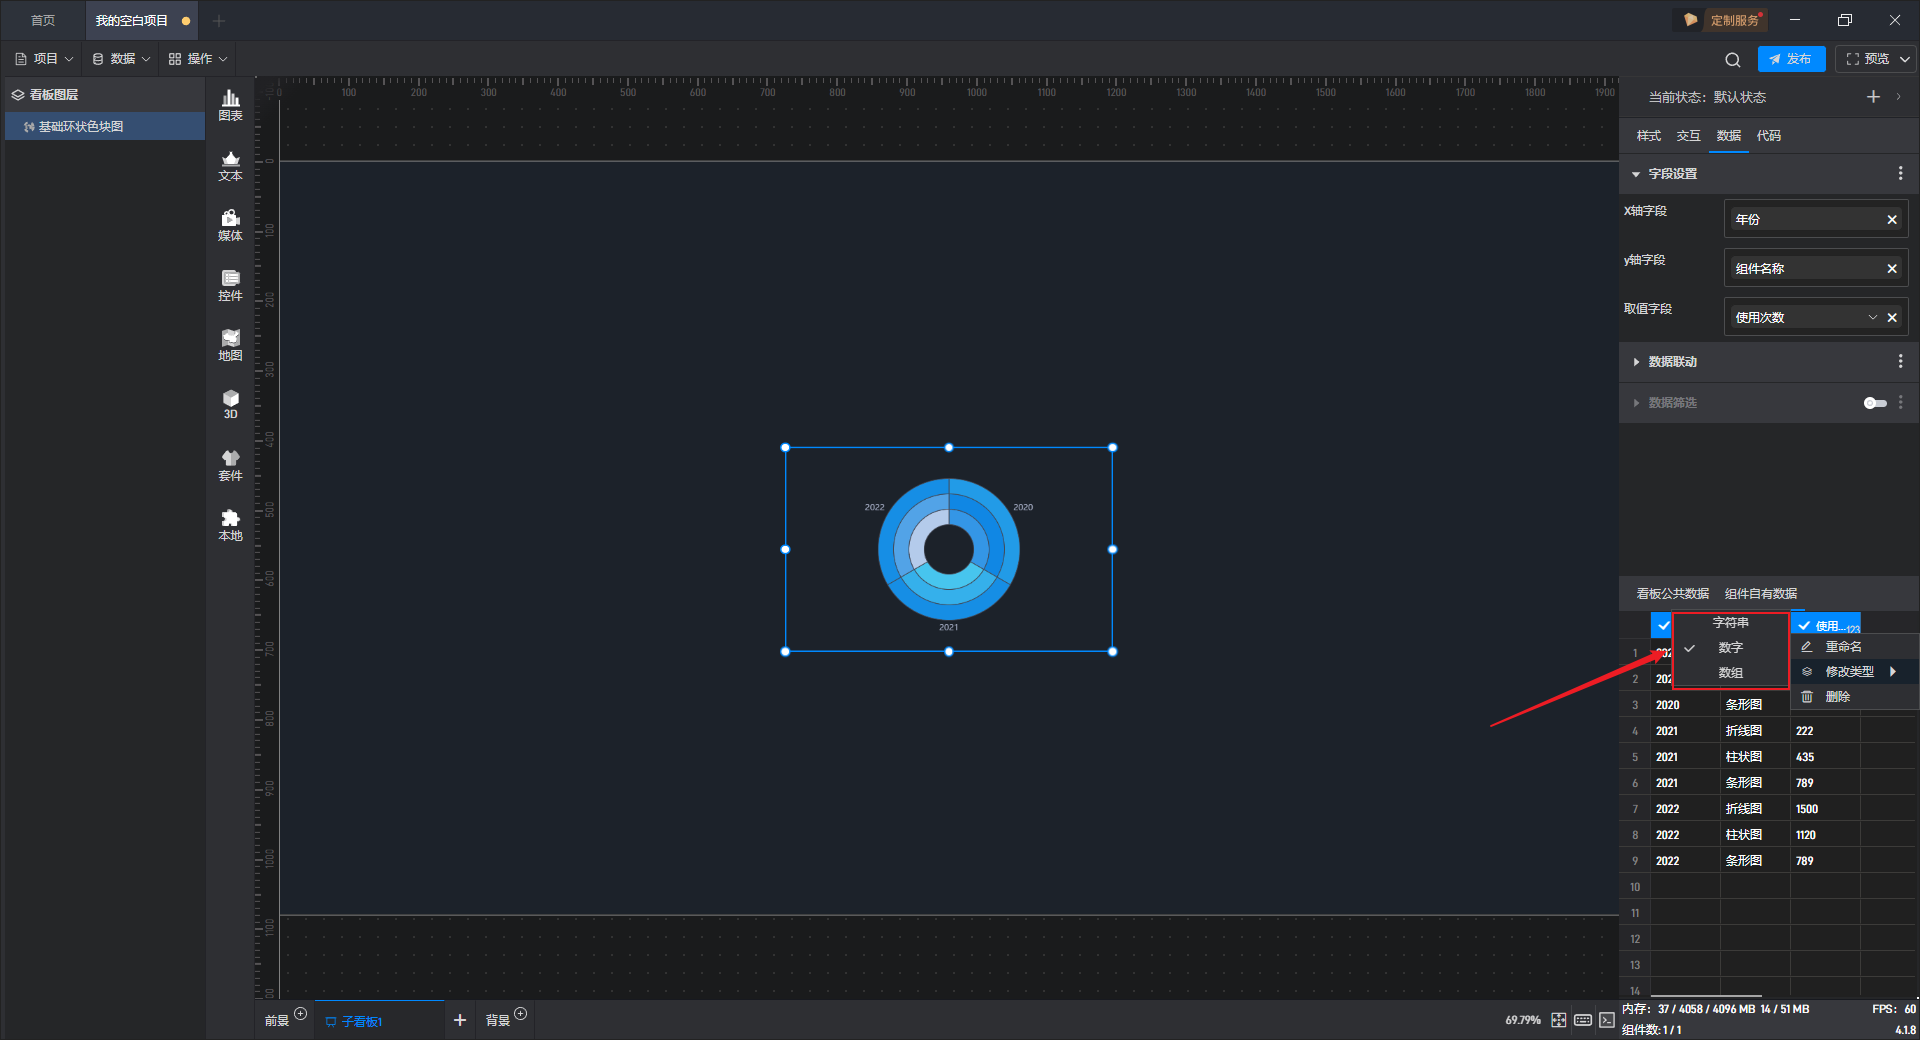Click the 发布 publish button
The width and height of the screenshot is (1920, 1040).
tap(1791, 59)
